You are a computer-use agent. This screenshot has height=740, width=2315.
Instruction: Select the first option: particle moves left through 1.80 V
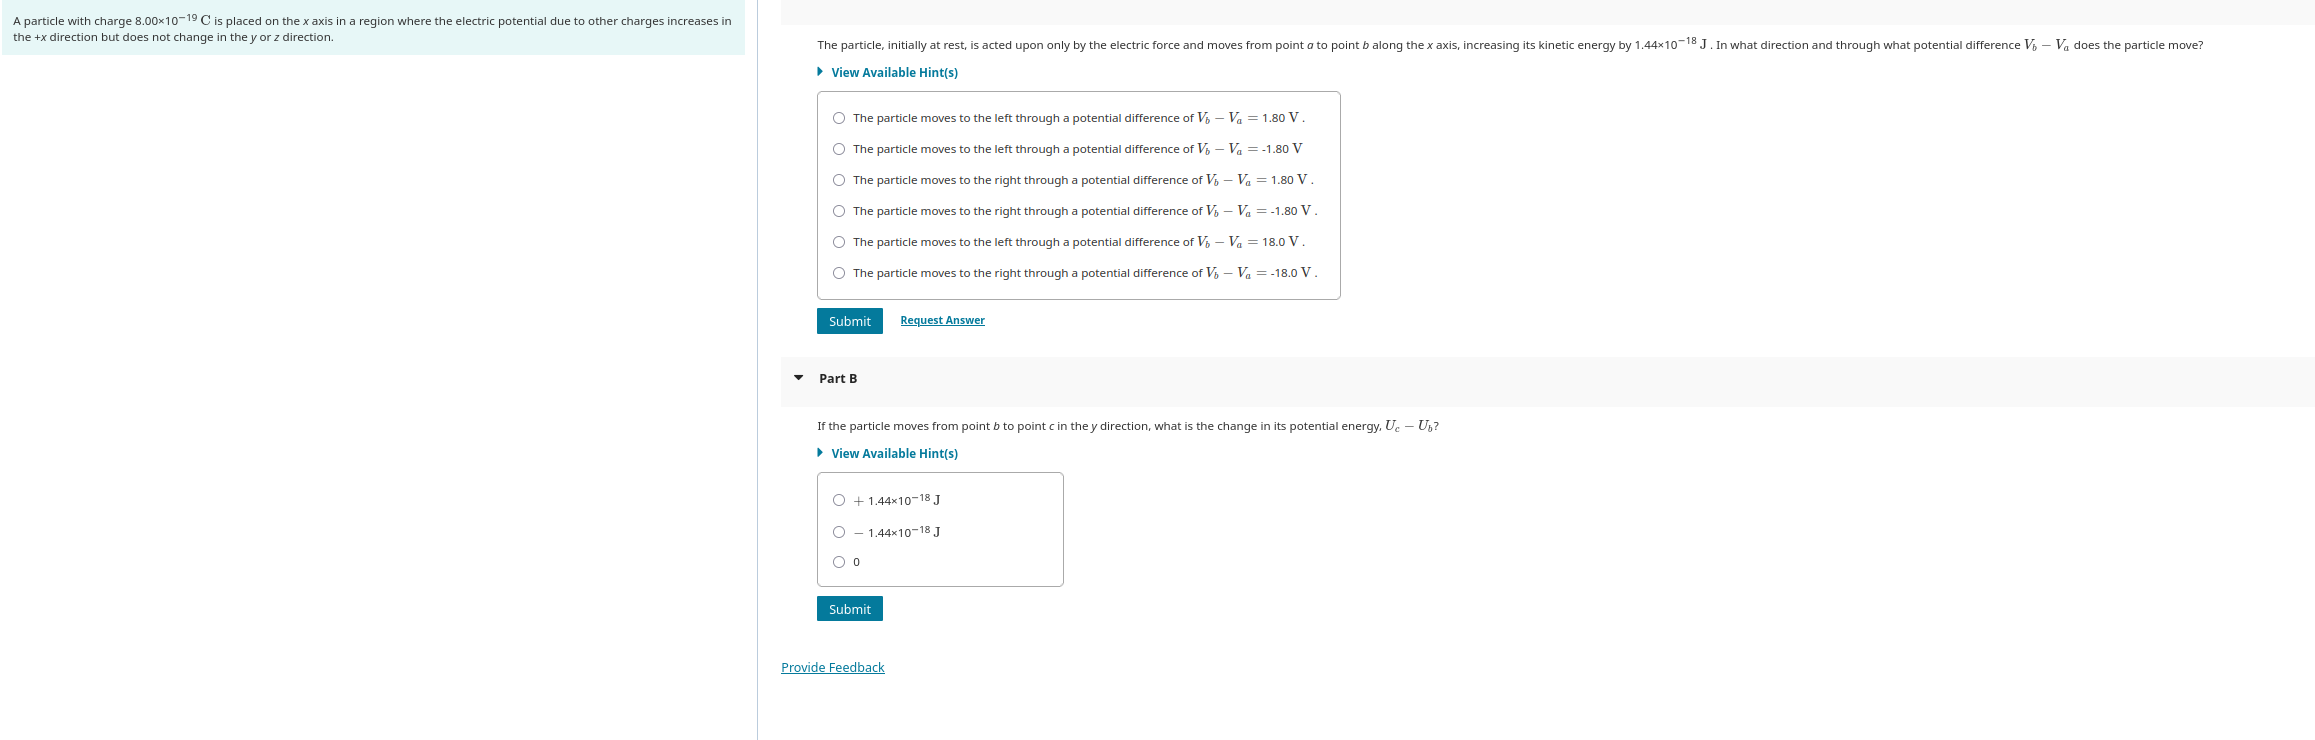(838, 117)
